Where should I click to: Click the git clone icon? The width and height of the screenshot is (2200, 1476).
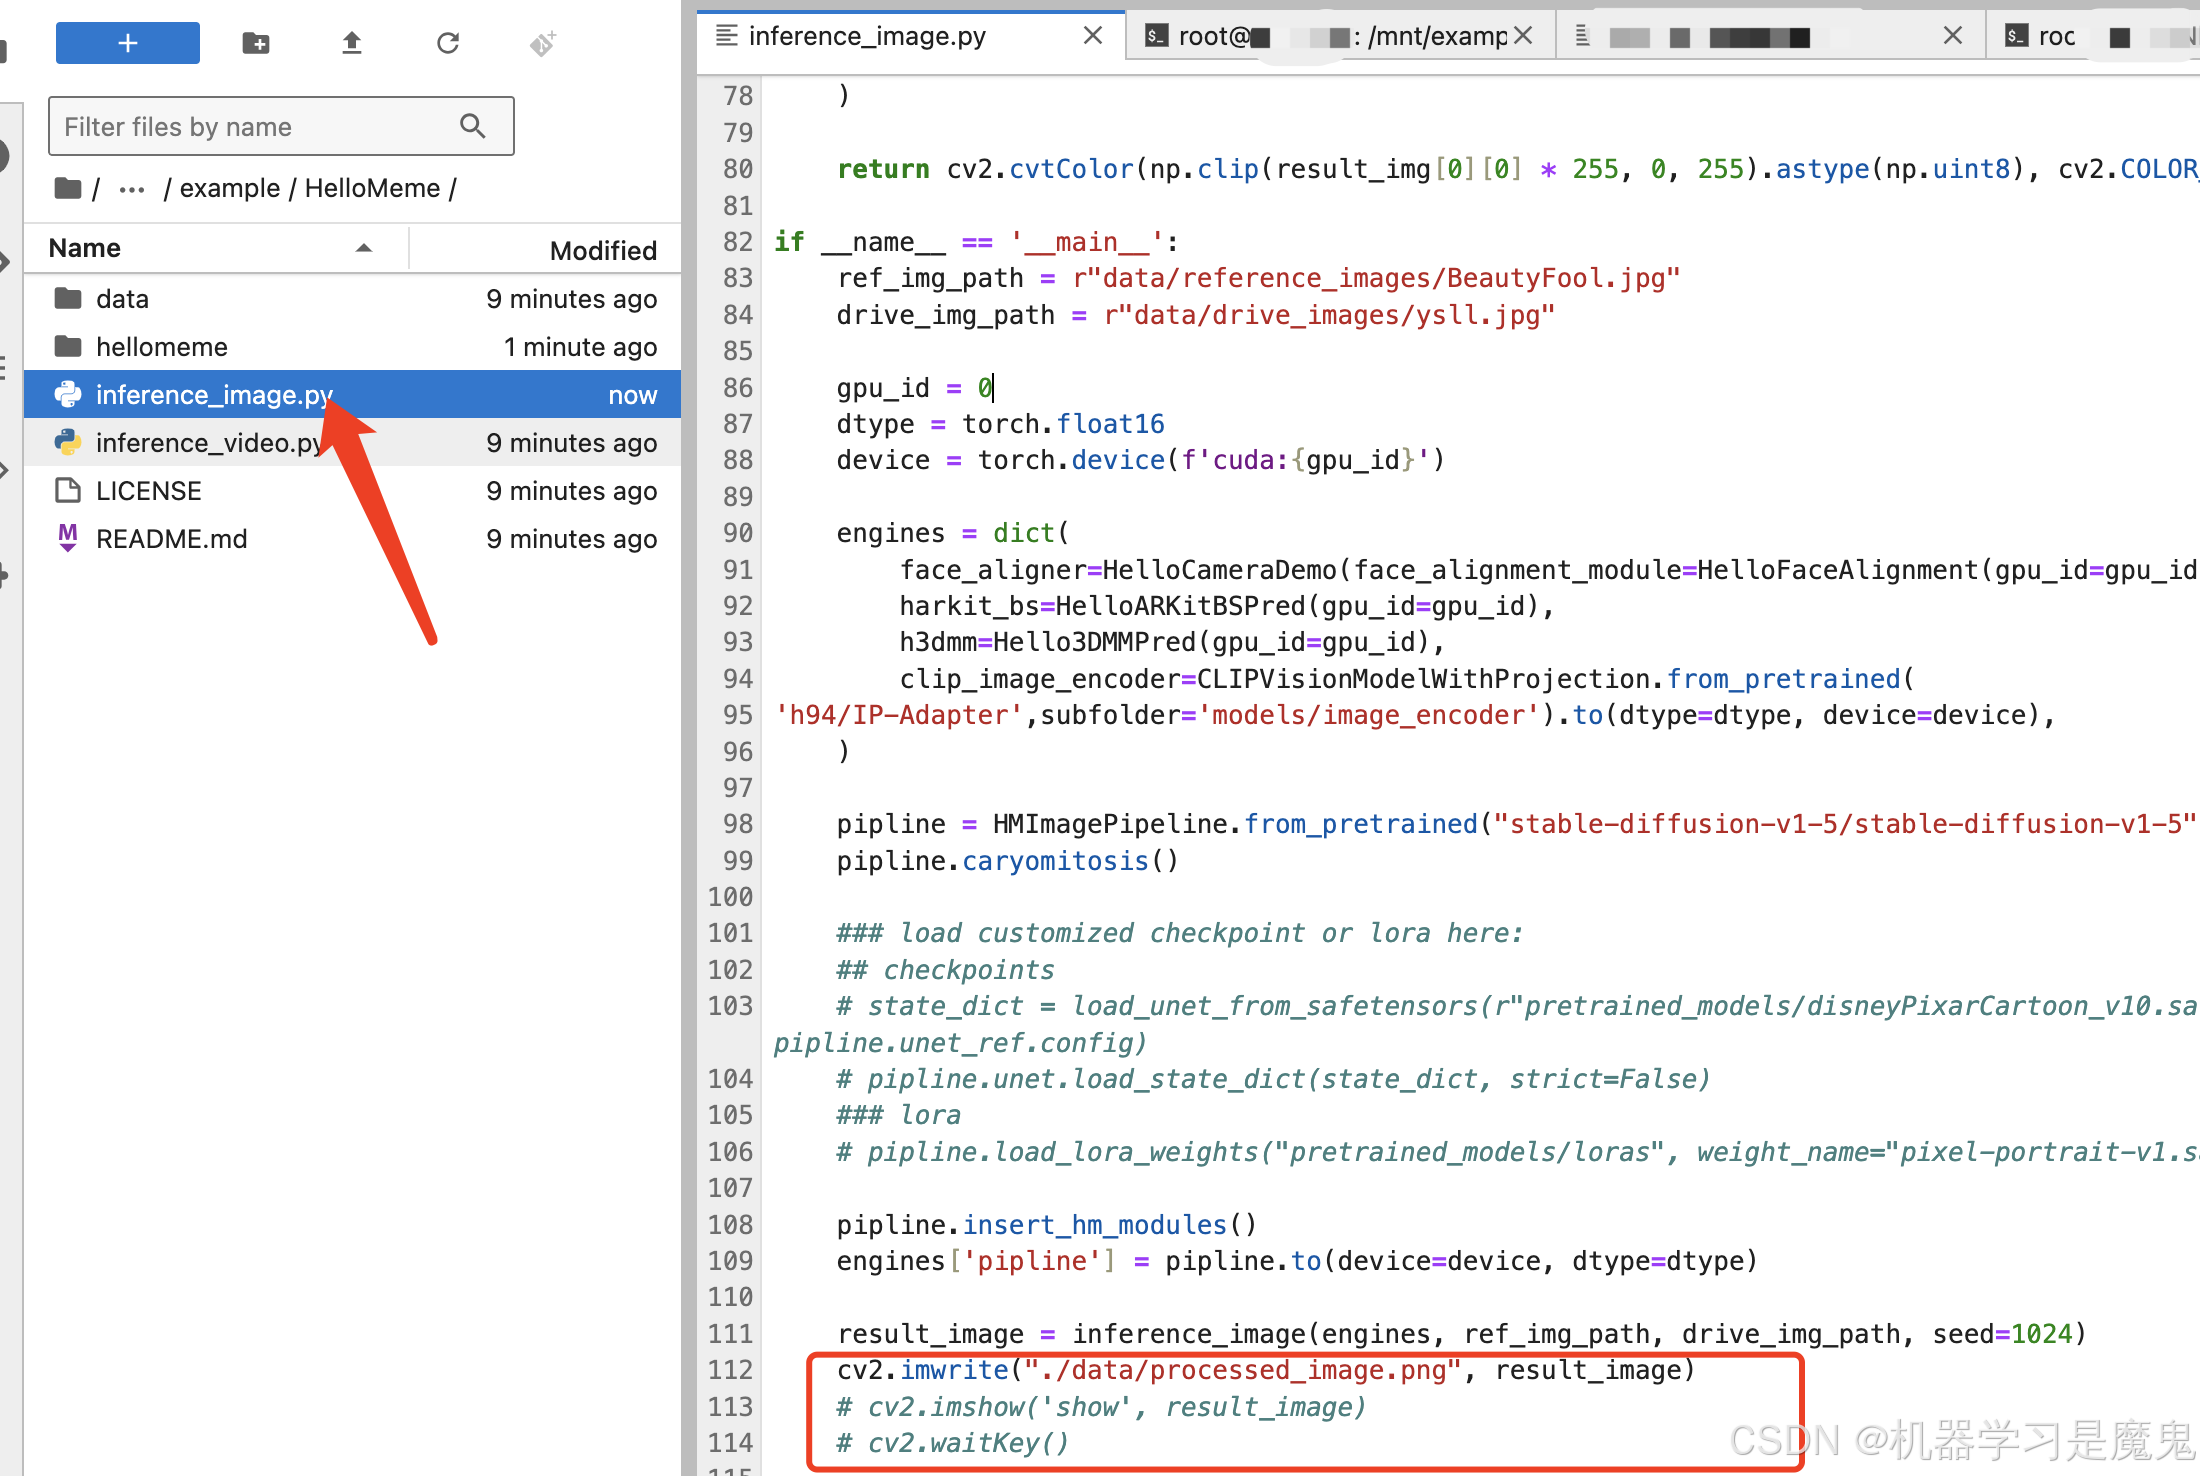click(x=542, y=43)
